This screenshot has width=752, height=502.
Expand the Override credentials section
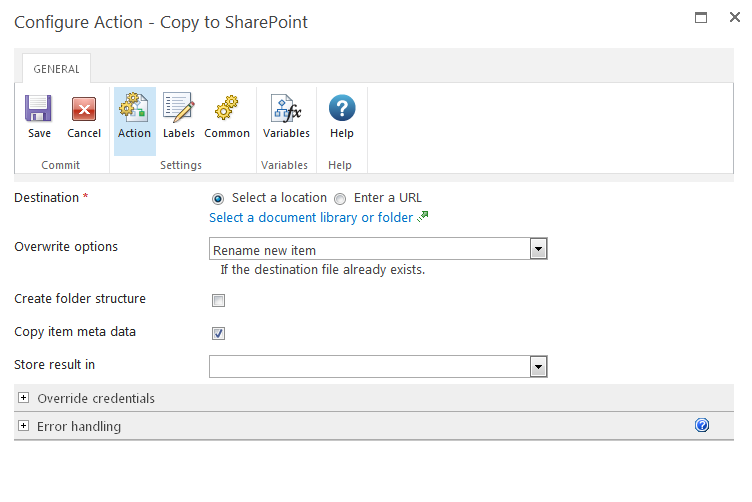24,398
